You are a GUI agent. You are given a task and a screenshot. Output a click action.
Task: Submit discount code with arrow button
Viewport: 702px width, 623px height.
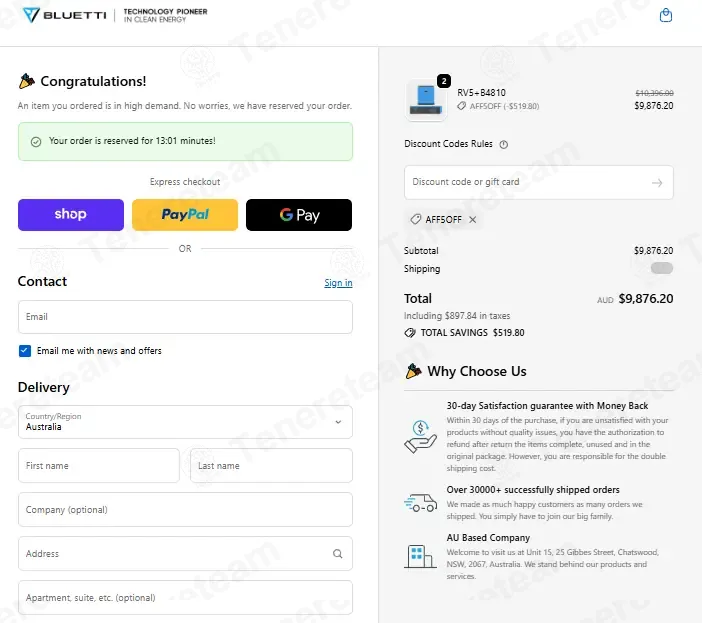click(x=657, y=183)
